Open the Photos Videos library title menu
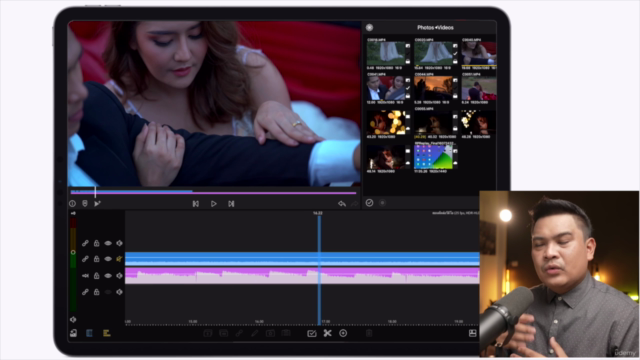640x360 pixels. click(435, 27)
